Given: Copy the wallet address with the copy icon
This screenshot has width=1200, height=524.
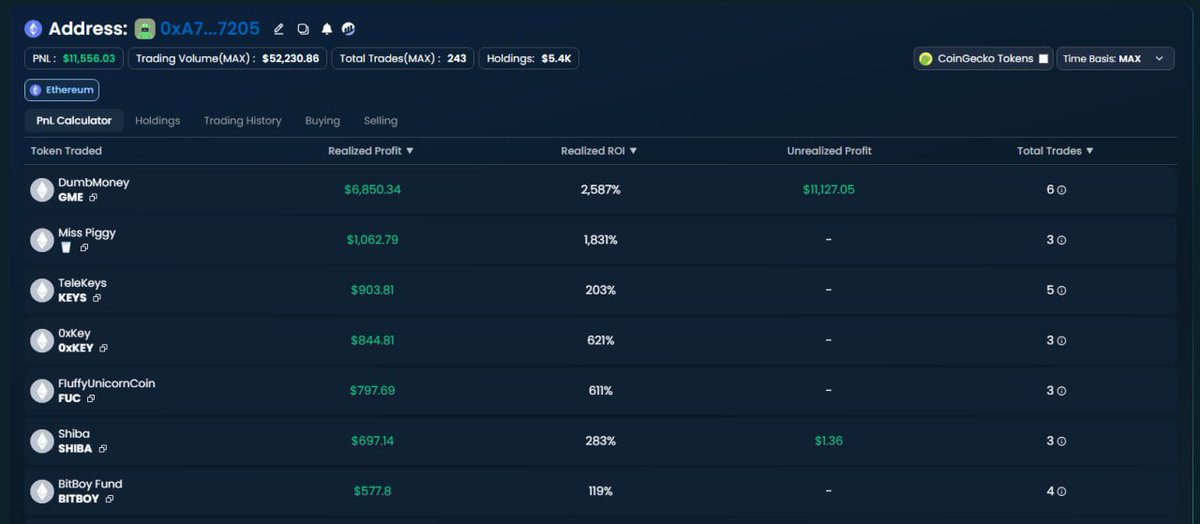Looking at the screenshot, I should point(303,29).
